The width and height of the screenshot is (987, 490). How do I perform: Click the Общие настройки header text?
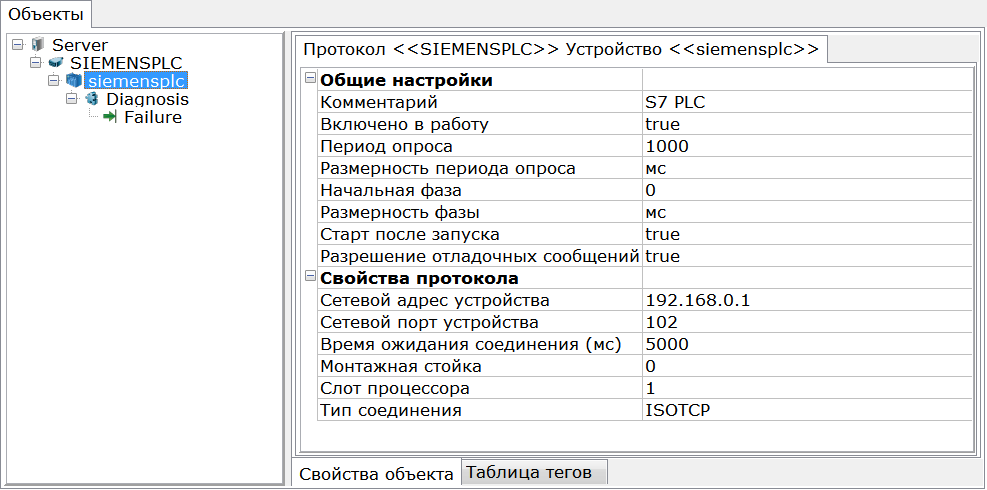pyautogui.click(x=407, y=81)
